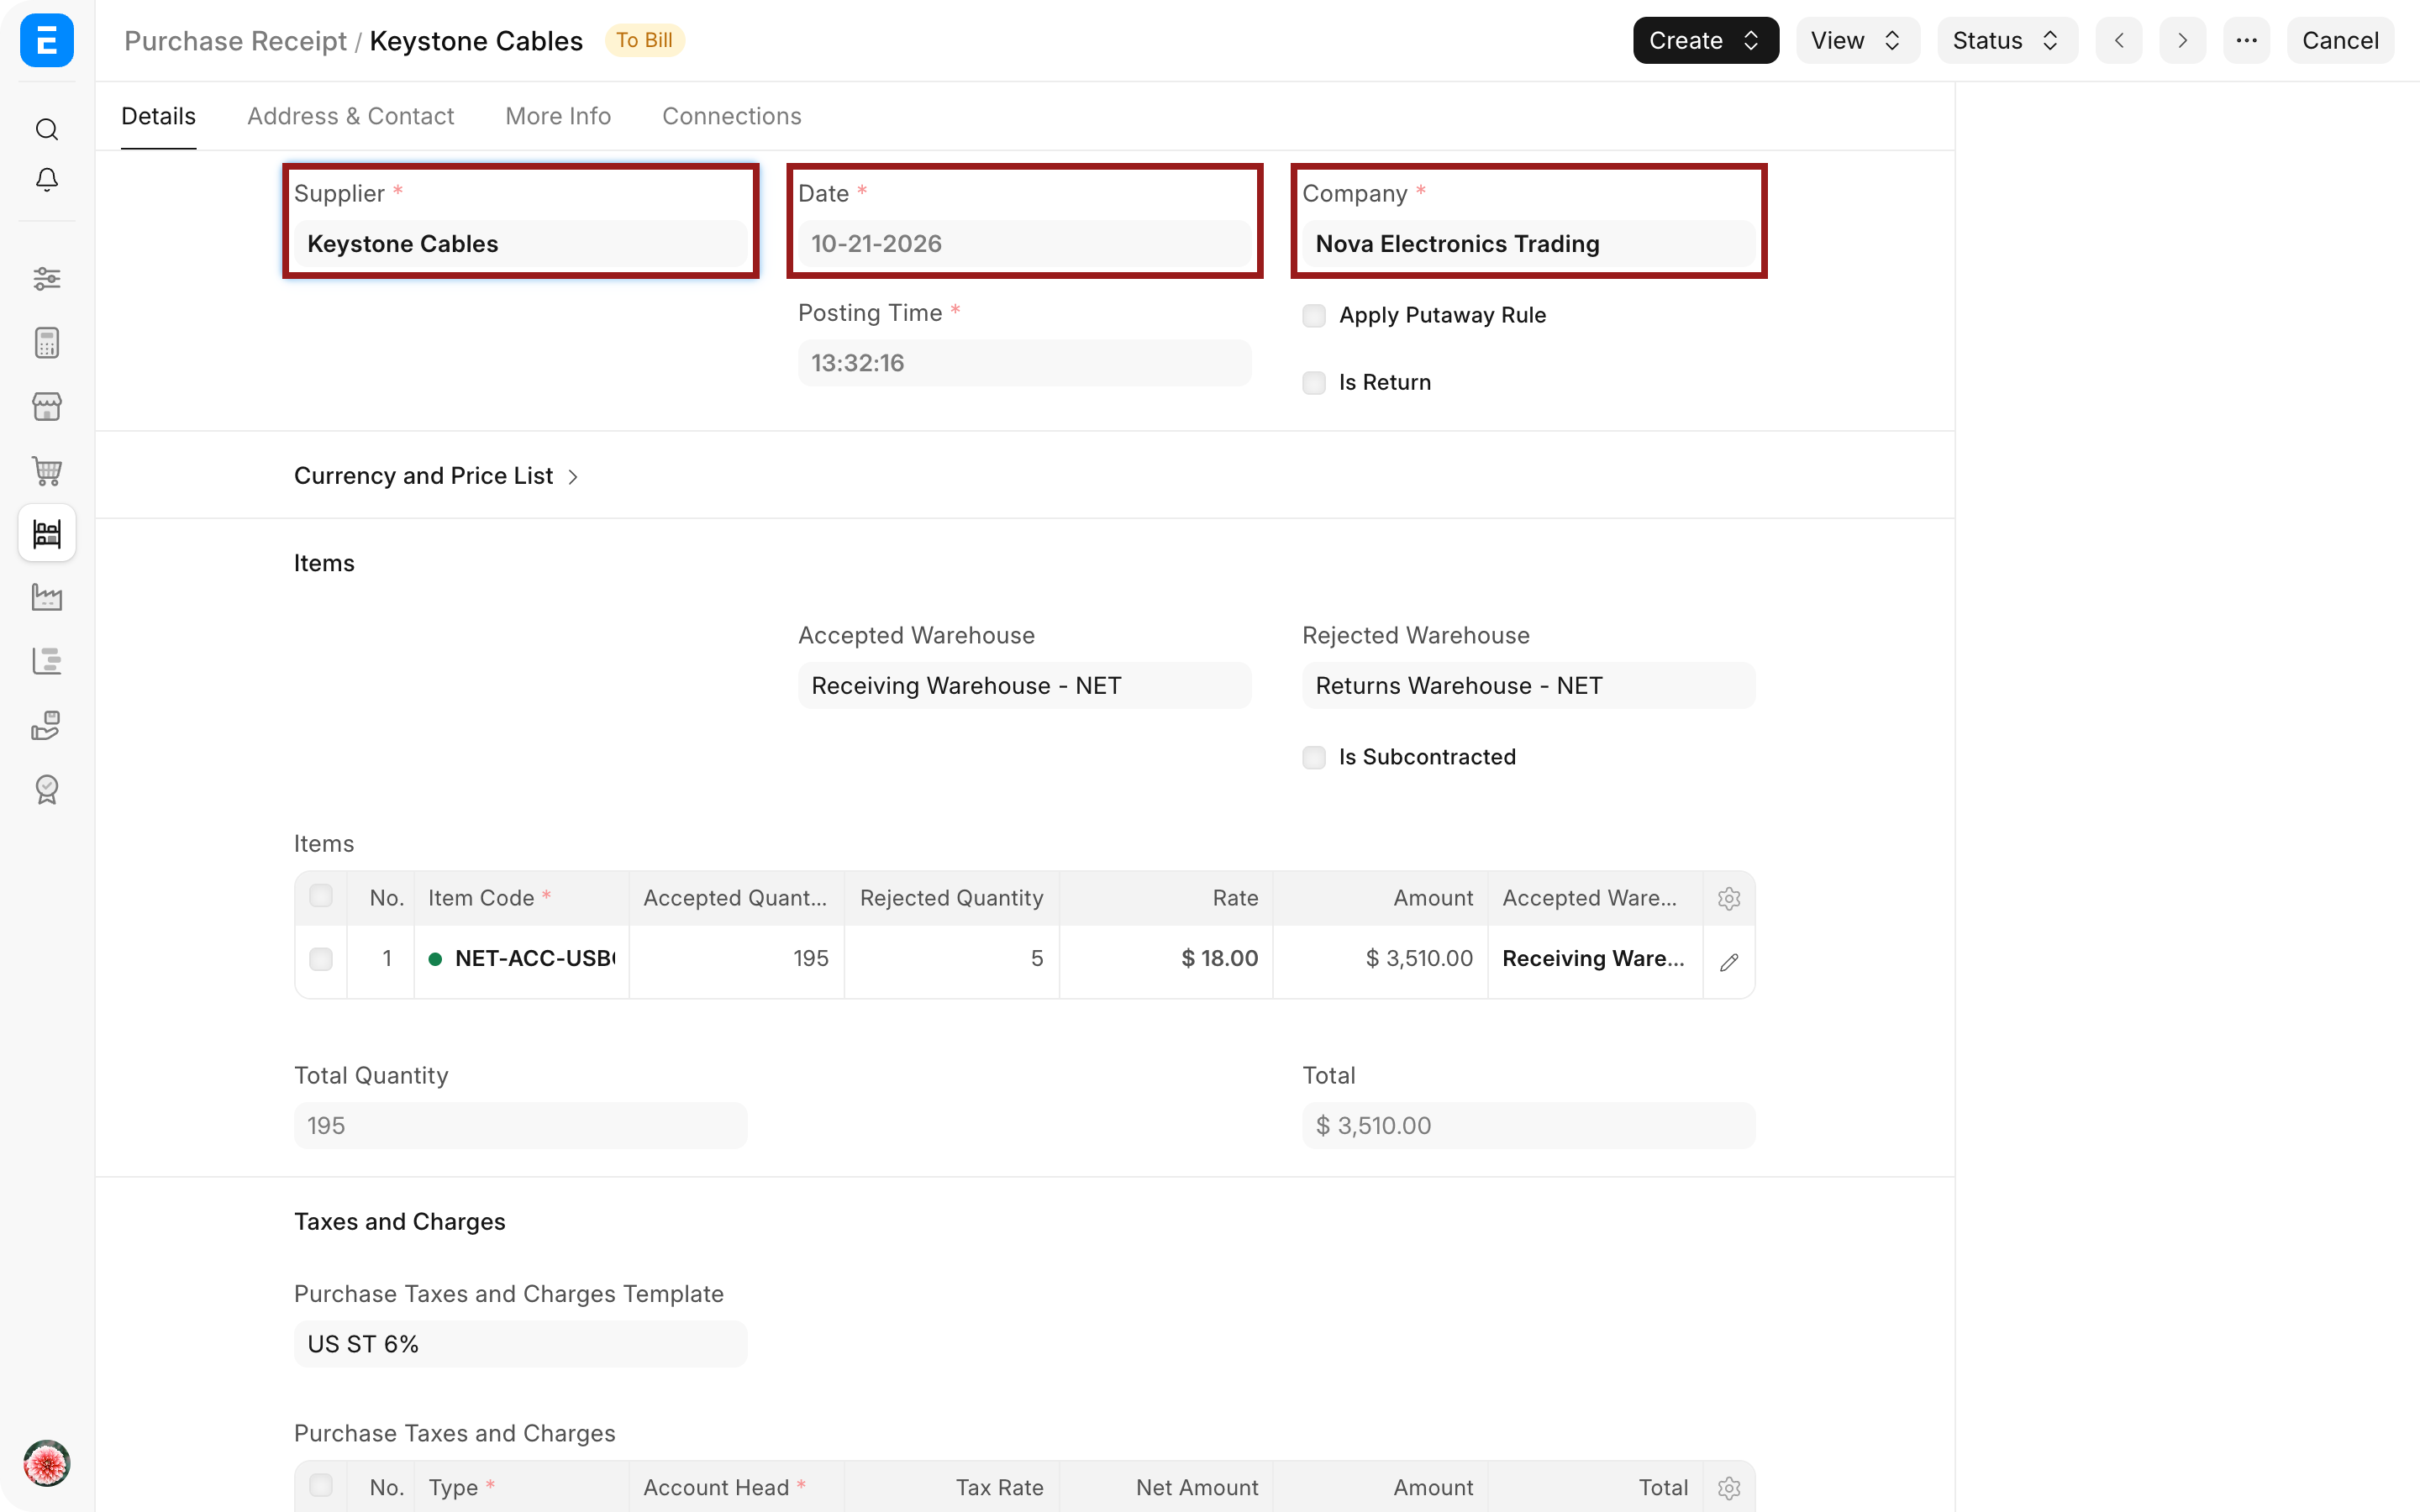Click the blue E app logo
The width and height of the screenshot is (2420, 1512).
[x=47, y=40]
